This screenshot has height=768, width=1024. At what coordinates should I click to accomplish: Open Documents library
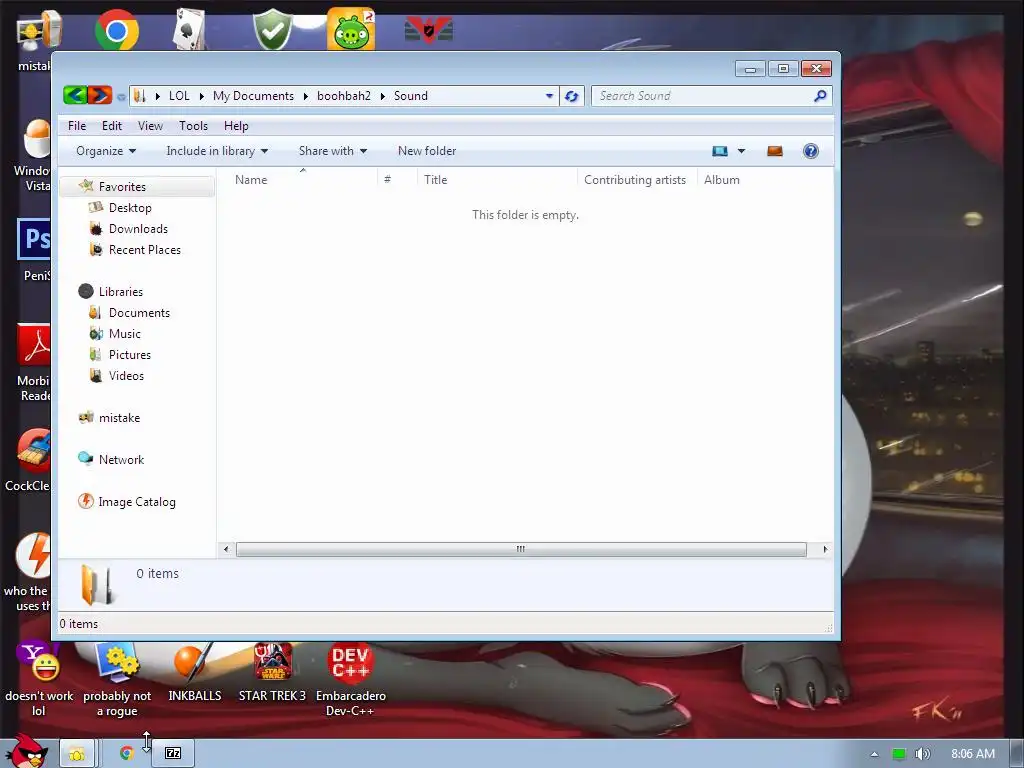tap(139, 313)
